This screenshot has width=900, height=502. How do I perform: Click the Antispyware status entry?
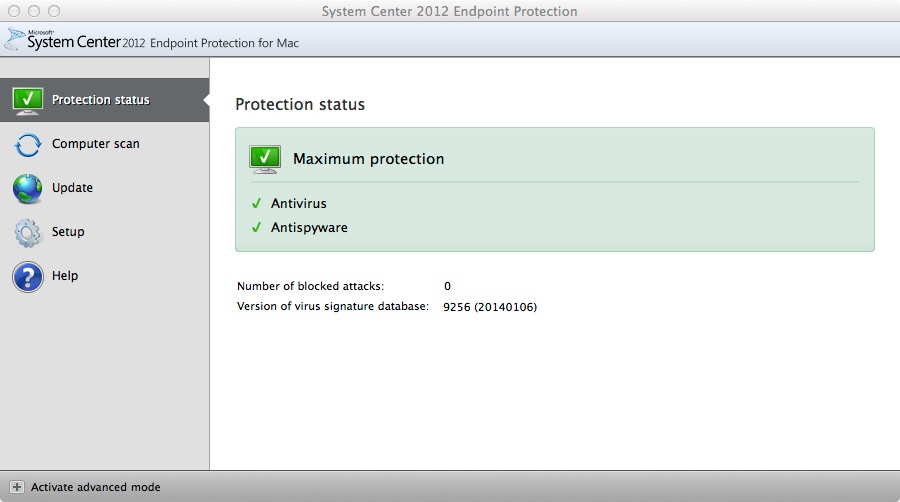pyautogui.click(x=309, y=228)
